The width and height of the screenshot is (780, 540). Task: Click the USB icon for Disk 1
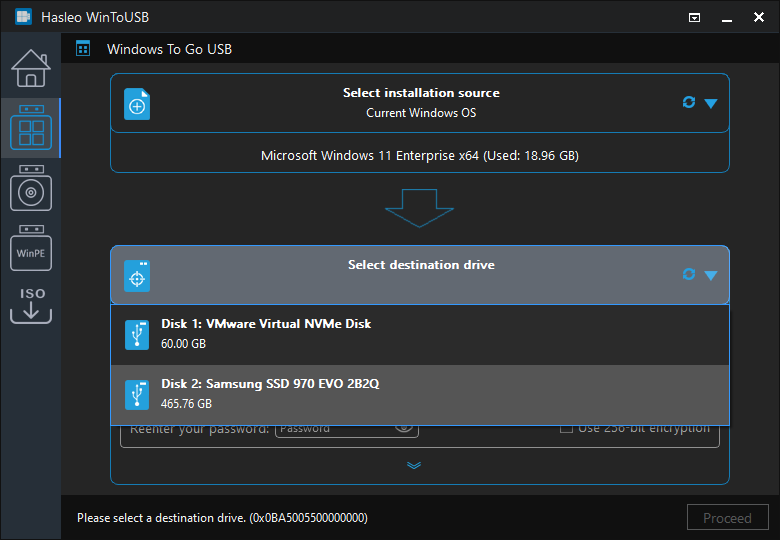tap(137, 335)
